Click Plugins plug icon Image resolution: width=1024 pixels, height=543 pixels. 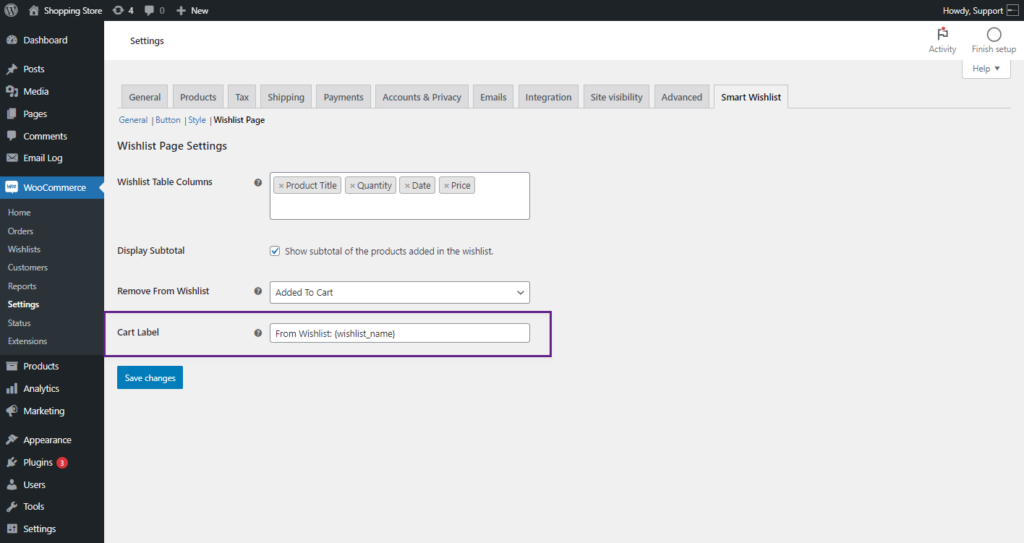coord(12,462)
